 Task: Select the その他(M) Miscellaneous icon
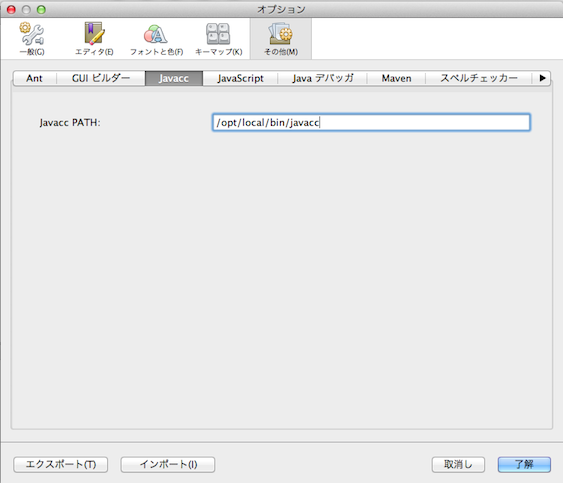tap(281, 39)
